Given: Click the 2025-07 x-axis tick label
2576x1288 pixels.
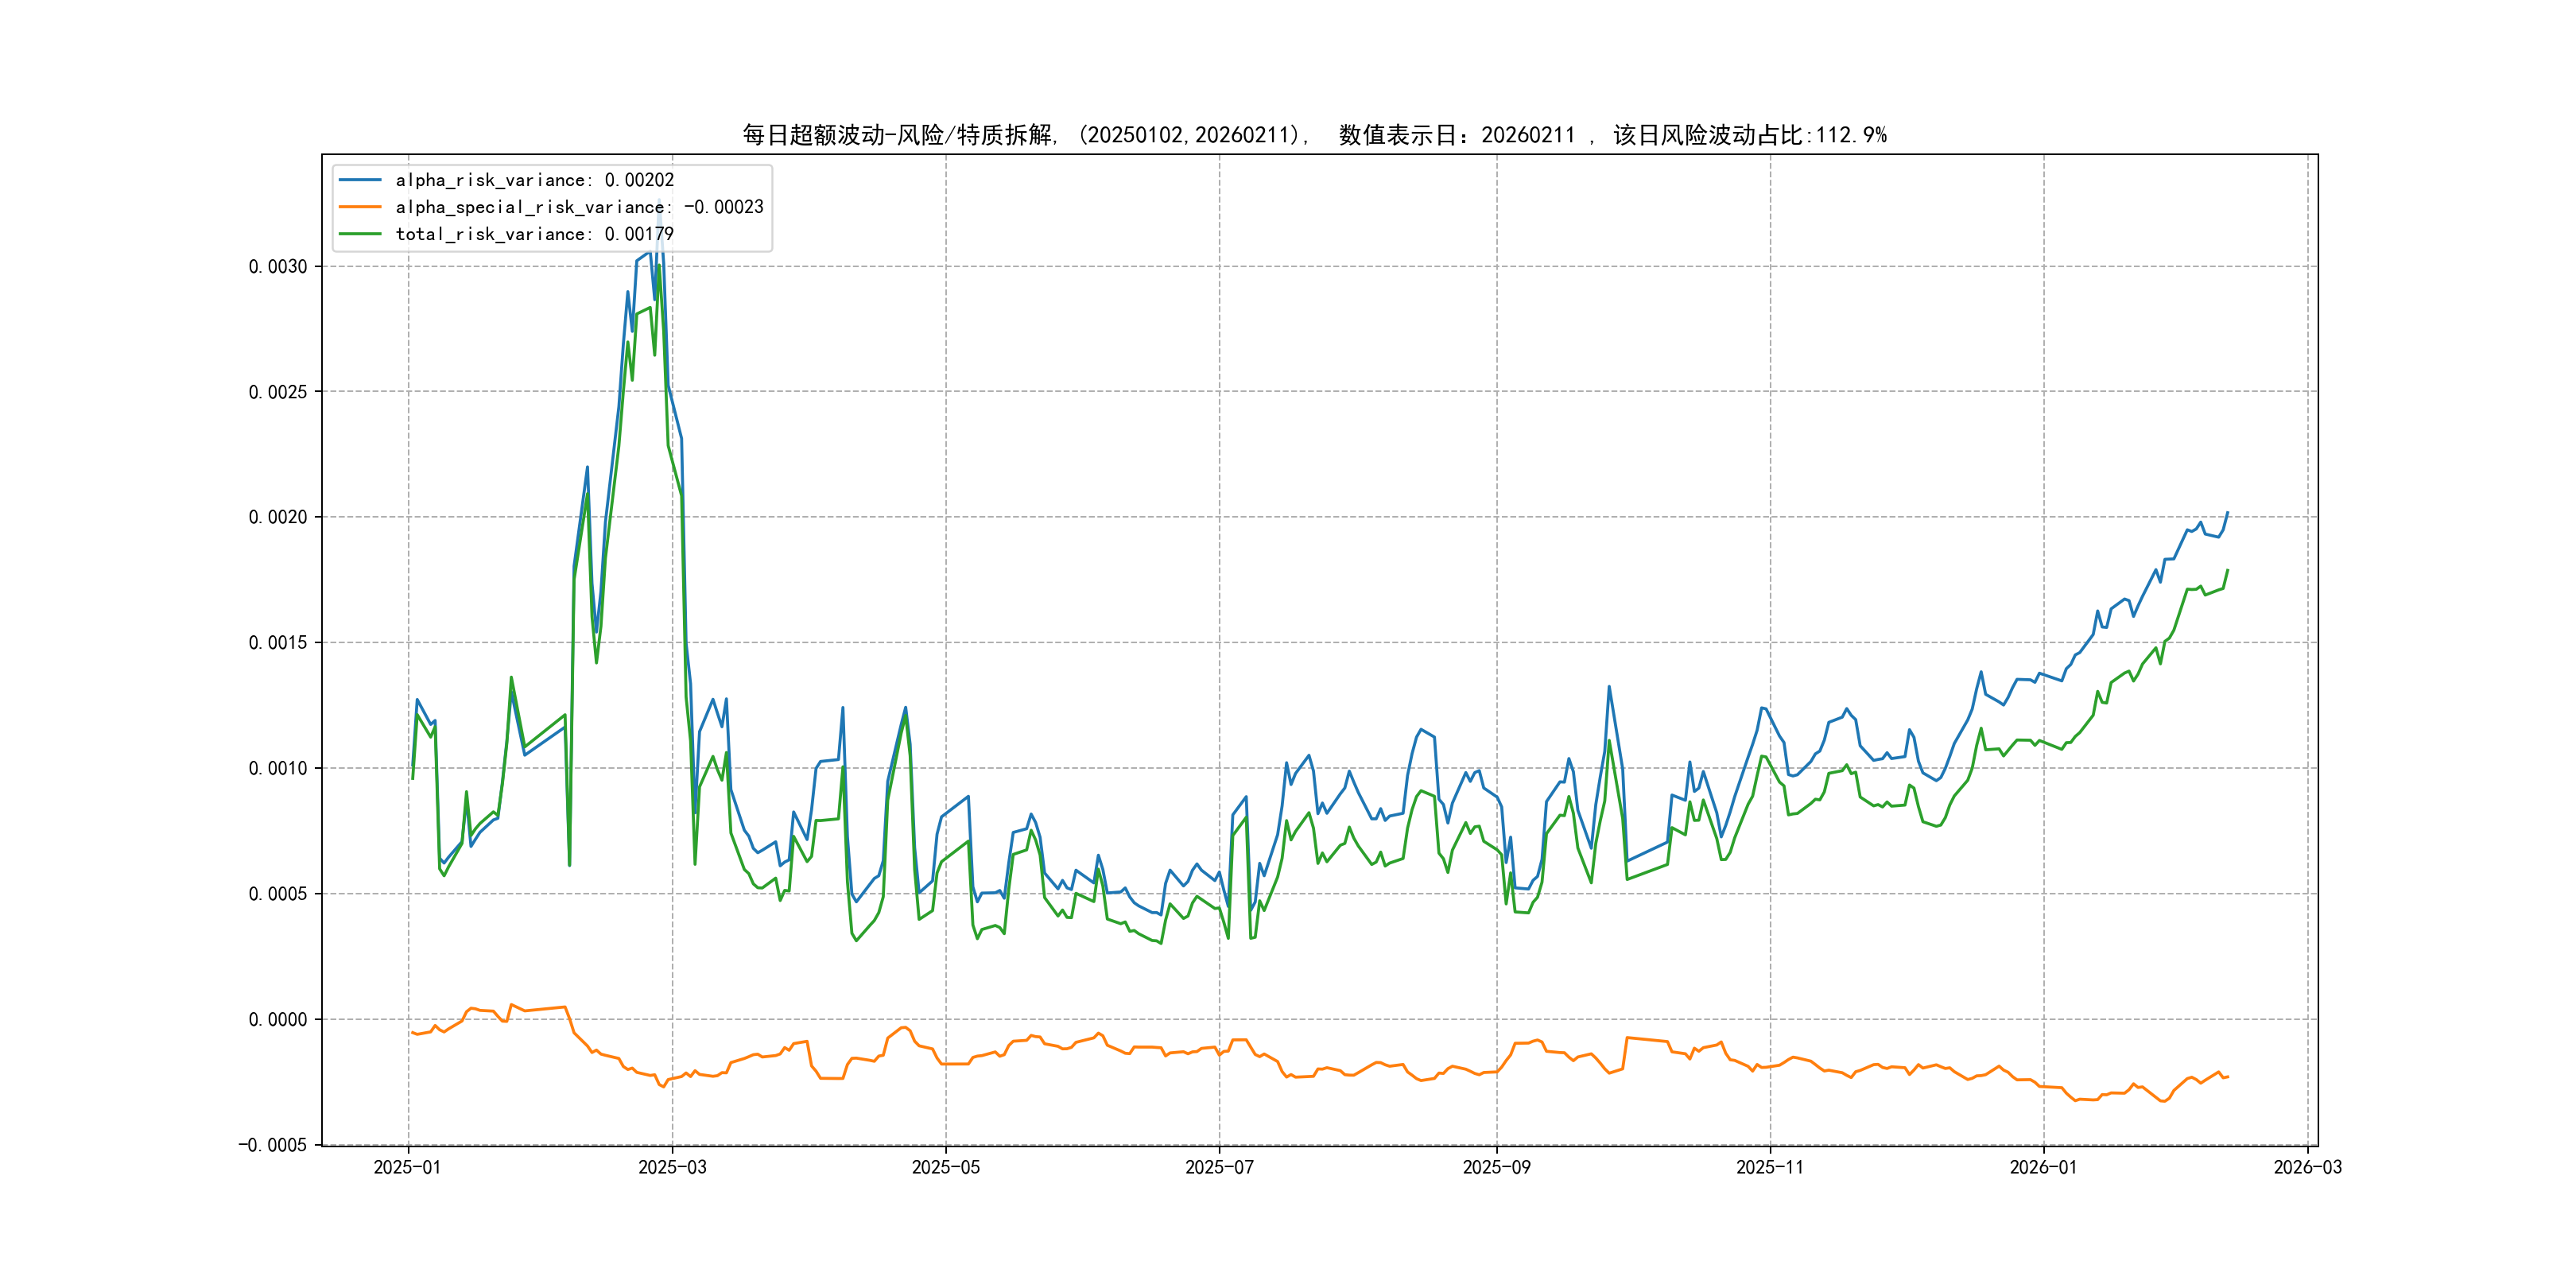Looking at the screenshot, I should (x=1219, y=1167).
